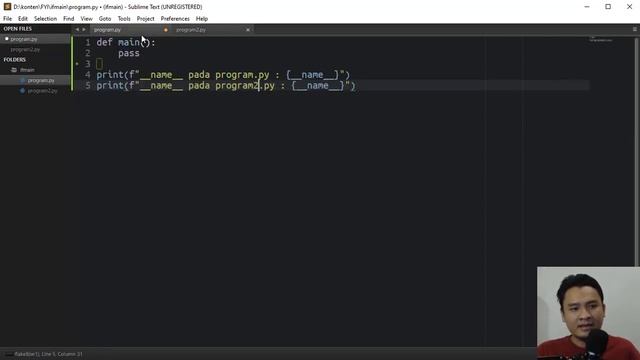Open tab list dropdown at tab bar end
Viewport: 640px width, 360px height.
(x=635, y=29)
